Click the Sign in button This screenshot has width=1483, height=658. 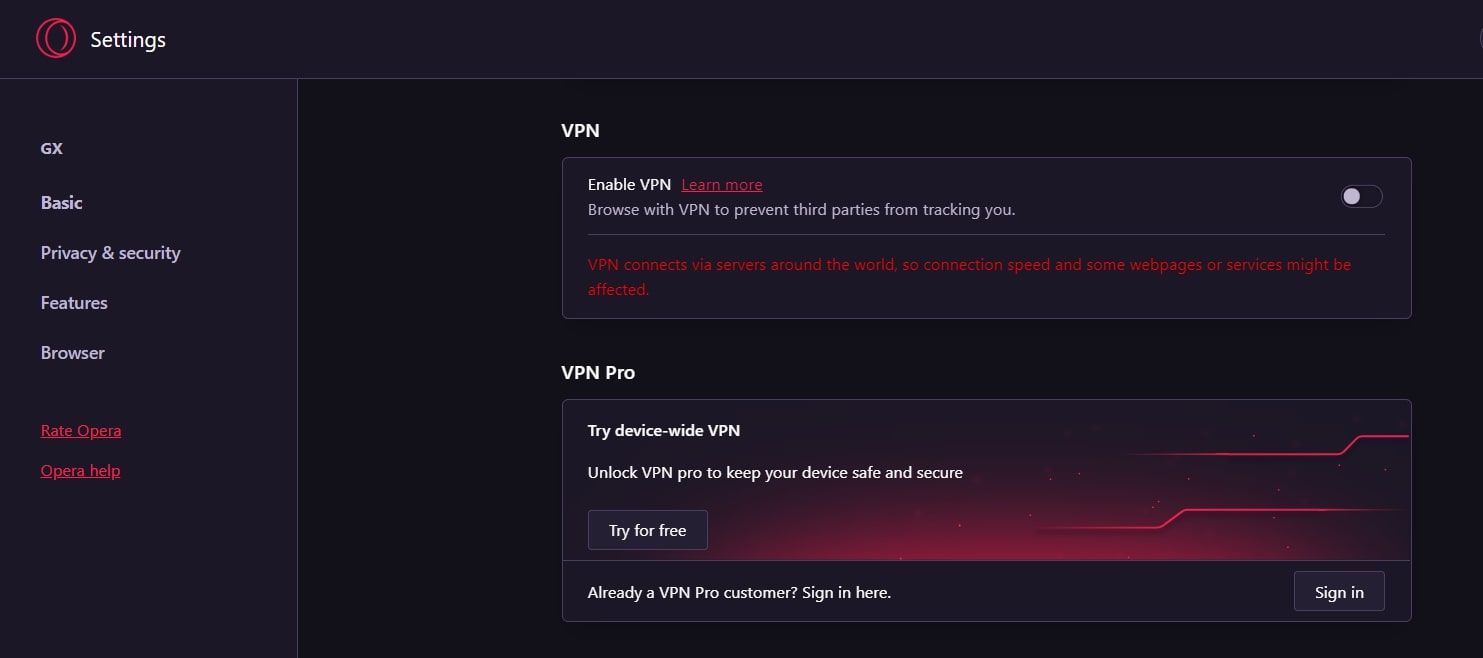(1338, 592)
